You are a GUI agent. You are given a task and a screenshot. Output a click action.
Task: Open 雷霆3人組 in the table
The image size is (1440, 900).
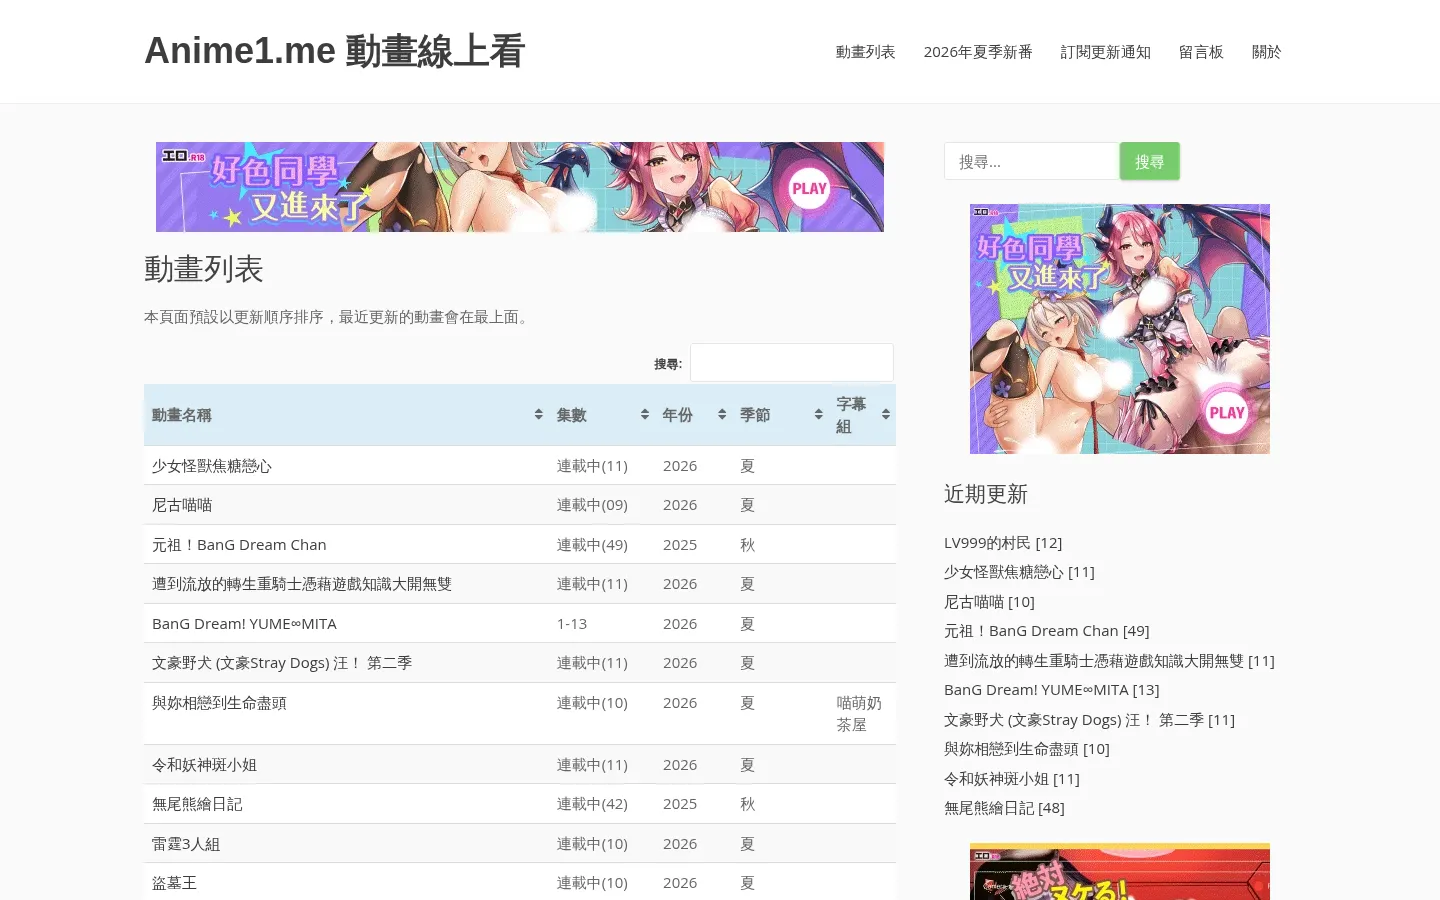[x=186, y=844]
